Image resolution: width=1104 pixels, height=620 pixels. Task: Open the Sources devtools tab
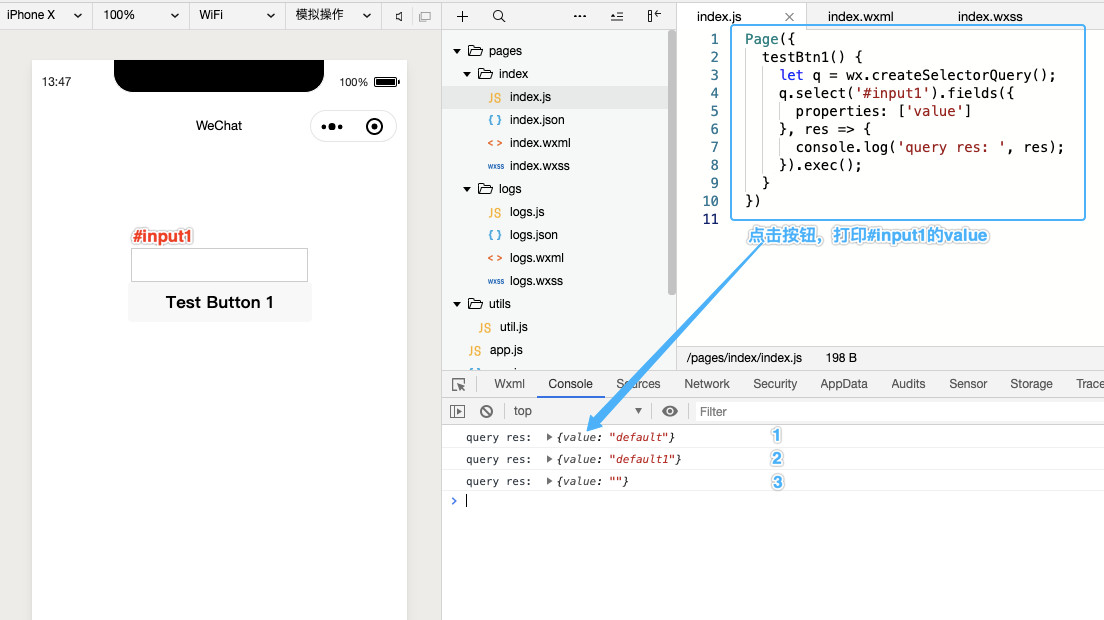point(638,384)
